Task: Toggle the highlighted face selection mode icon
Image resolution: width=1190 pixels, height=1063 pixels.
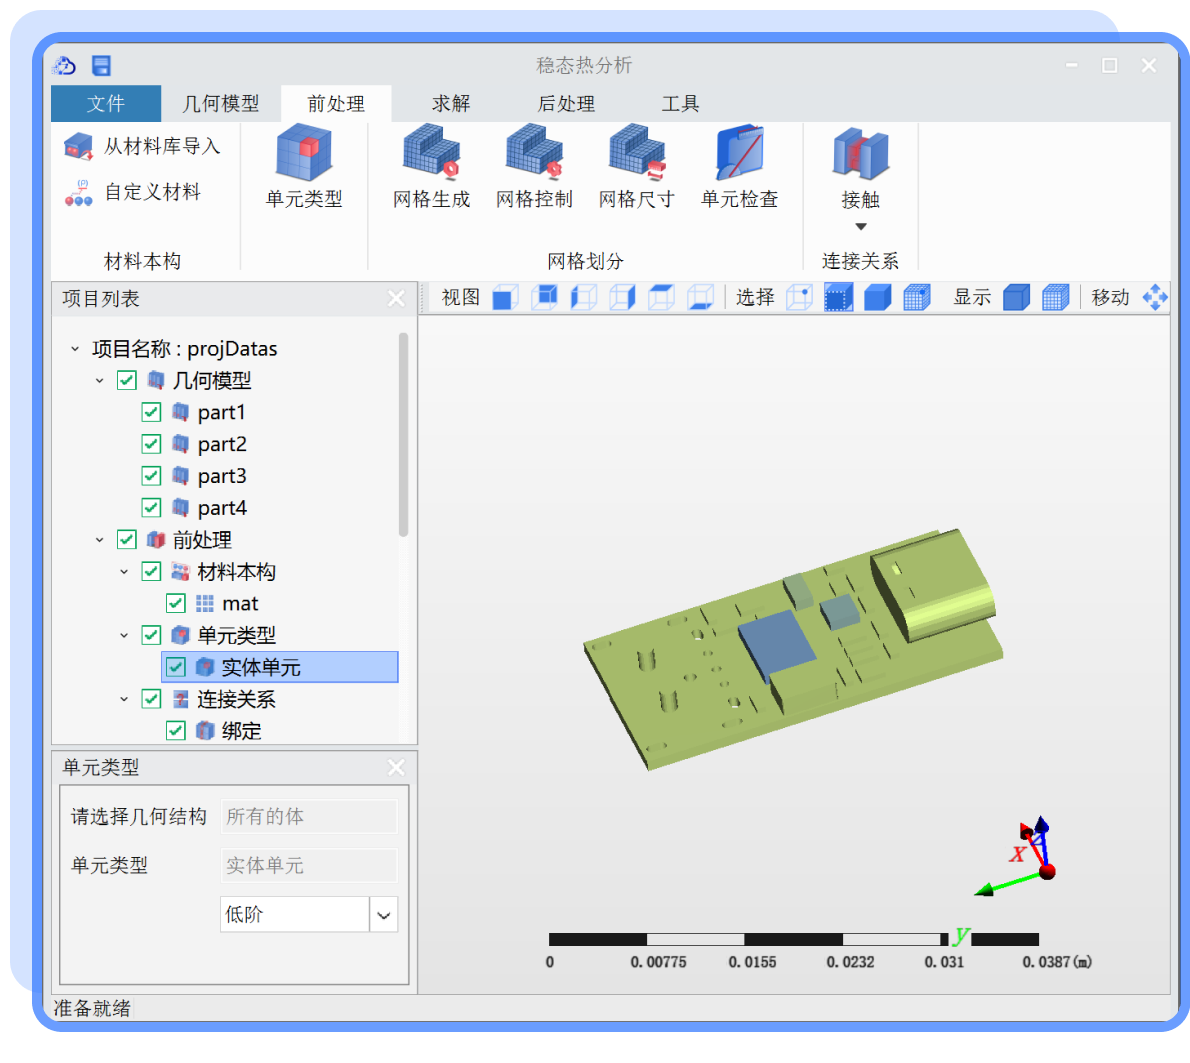Action: (839, 297)
